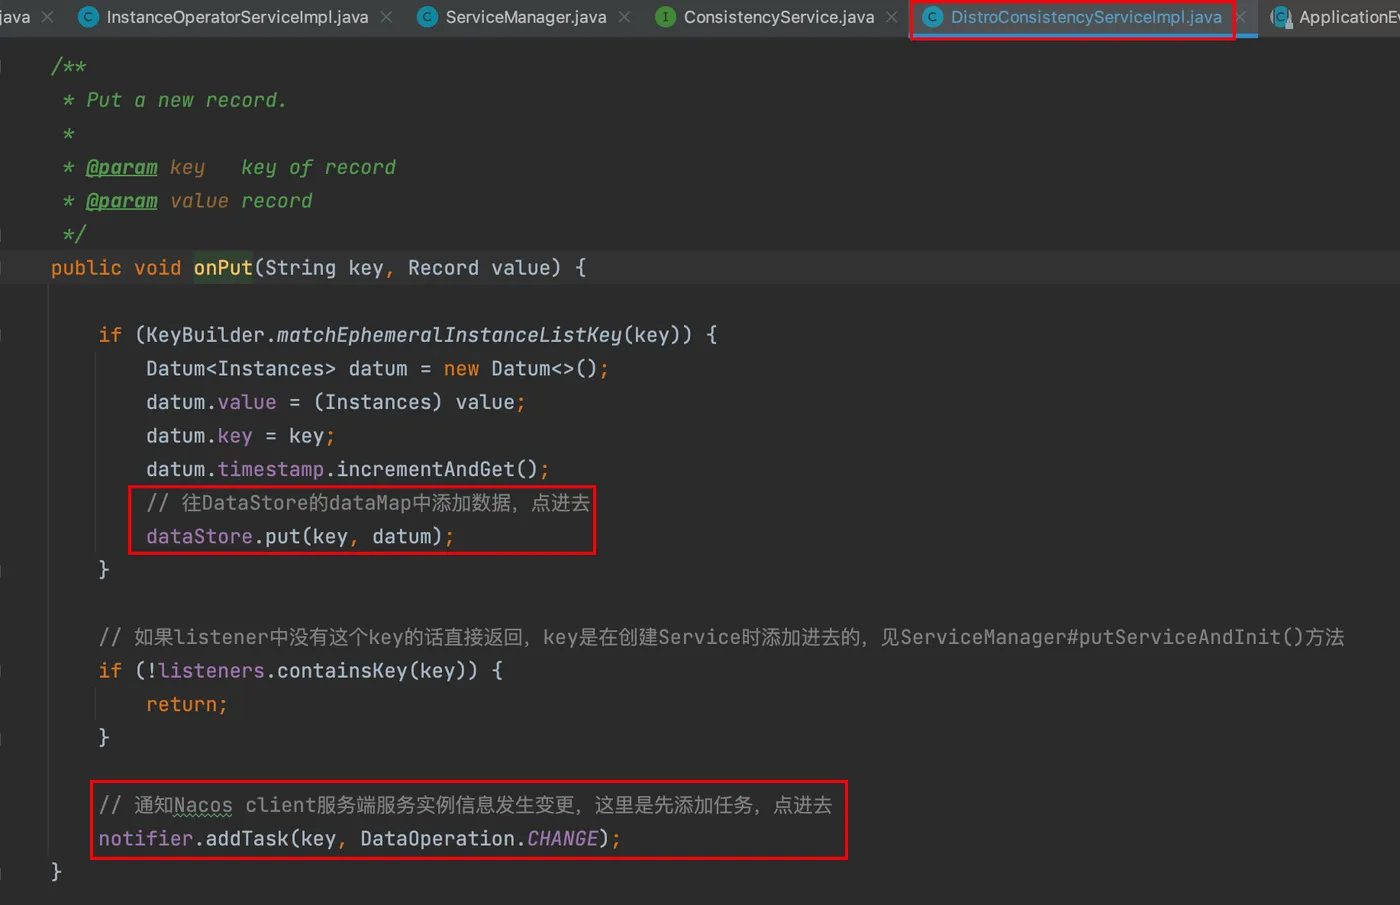Click the return statement

[187, 705]
